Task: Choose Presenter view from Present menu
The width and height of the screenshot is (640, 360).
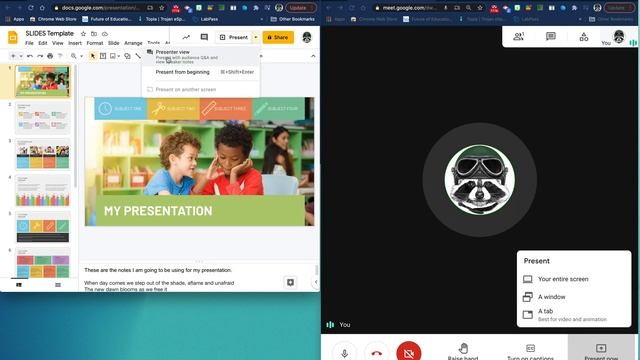Action: tap(201, 57)
